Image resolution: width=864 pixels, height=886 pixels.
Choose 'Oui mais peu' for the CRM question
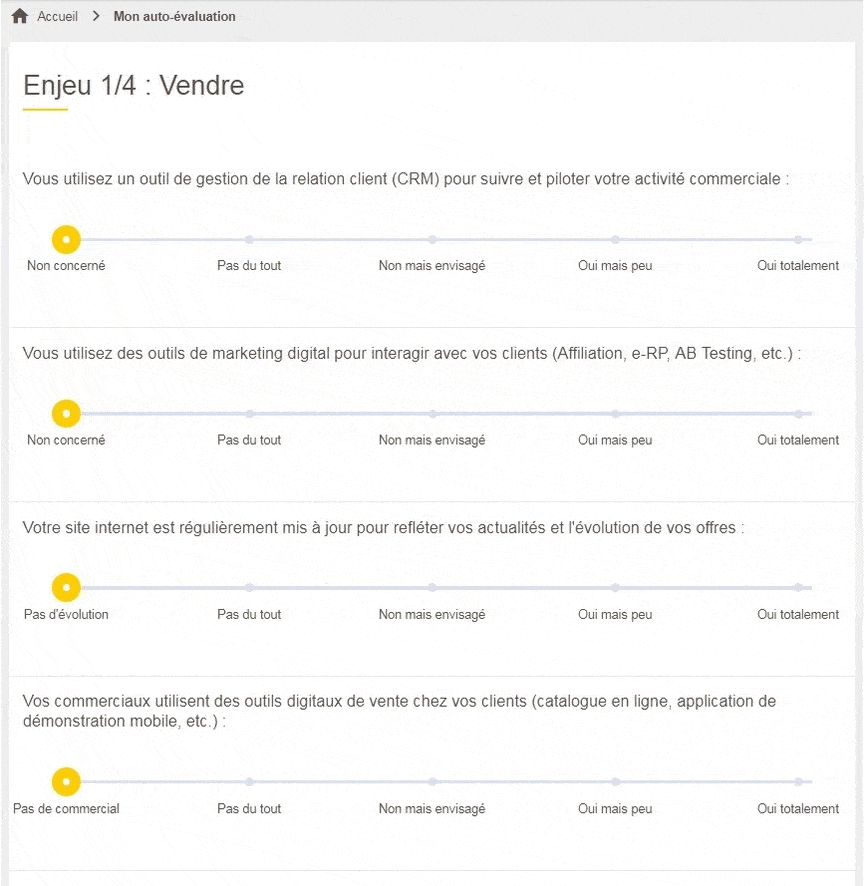click(614, 239)
